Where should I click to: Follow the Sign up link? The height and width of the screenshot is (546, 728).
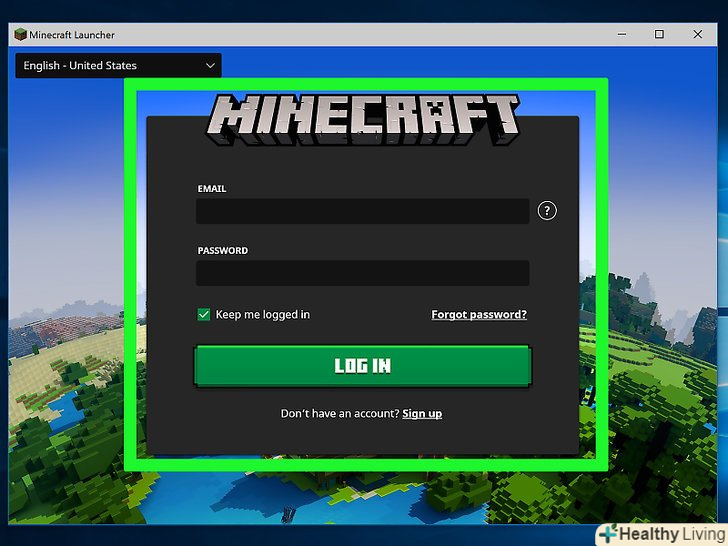422,414
